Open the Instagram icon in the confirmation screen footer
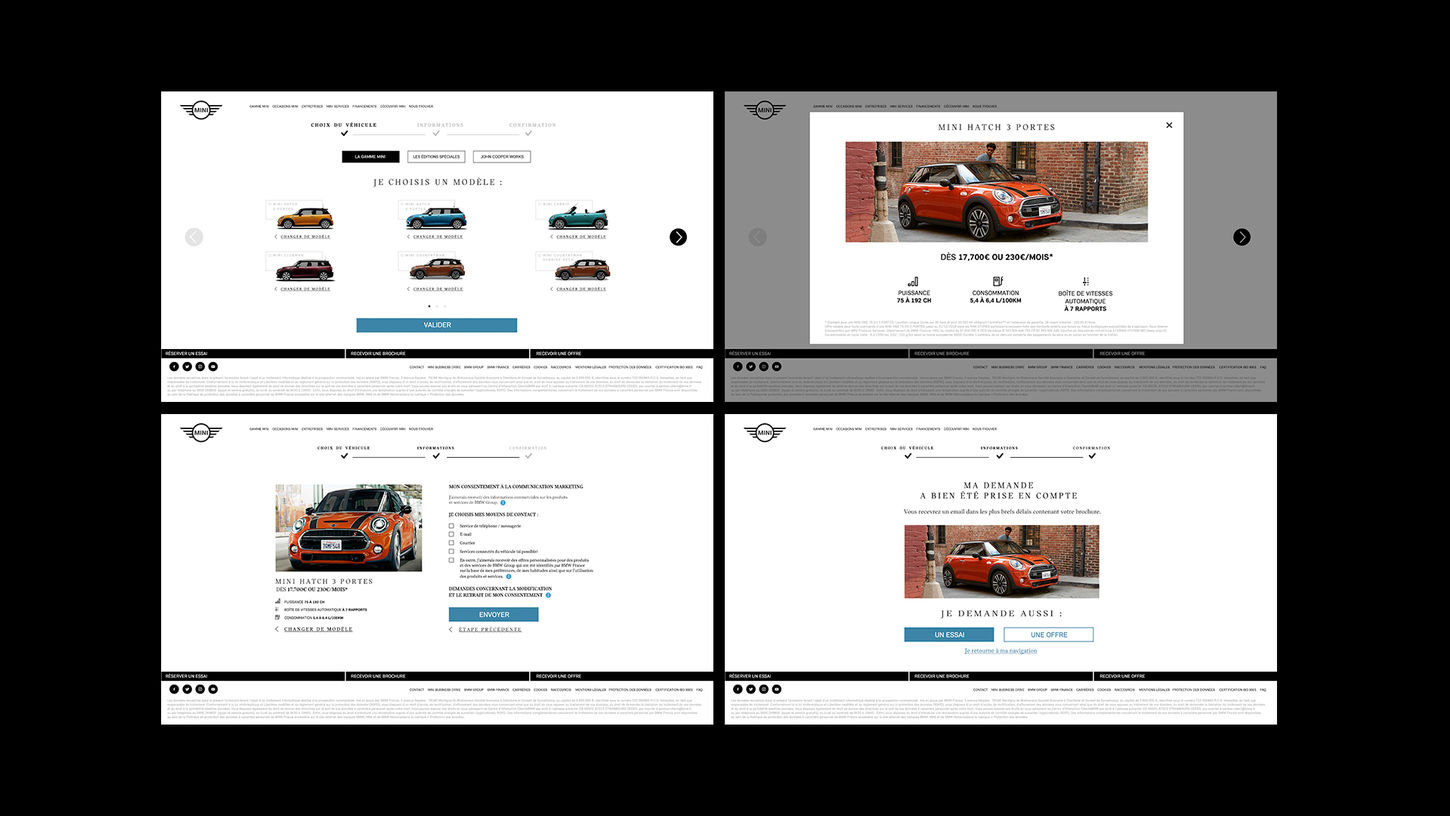 [x=764, y=689]
